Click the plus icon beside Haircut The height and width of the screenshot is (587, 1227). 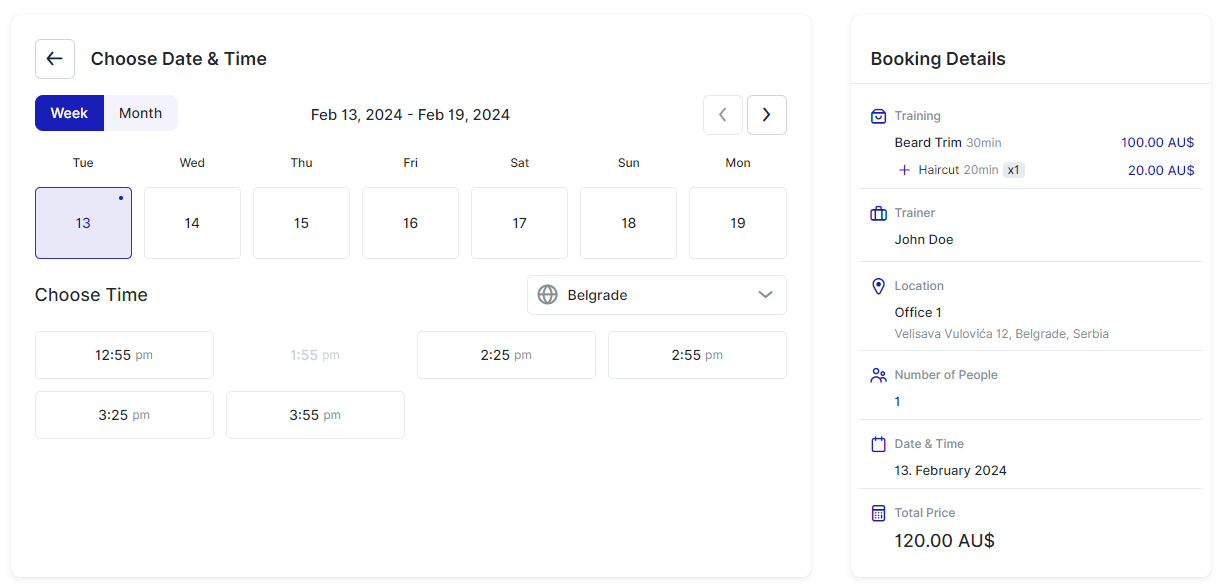(x=904, y=170)
